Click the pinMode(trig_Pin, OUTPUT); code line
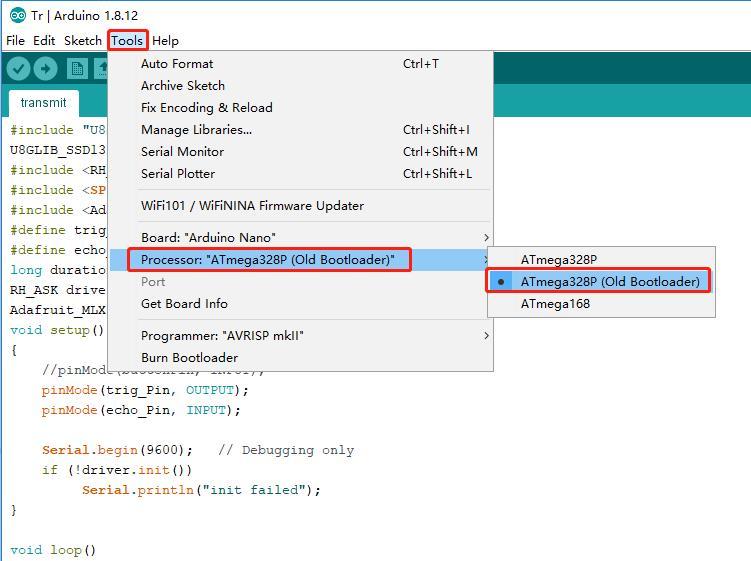This screenshot has height=561, width=751. 145,390
